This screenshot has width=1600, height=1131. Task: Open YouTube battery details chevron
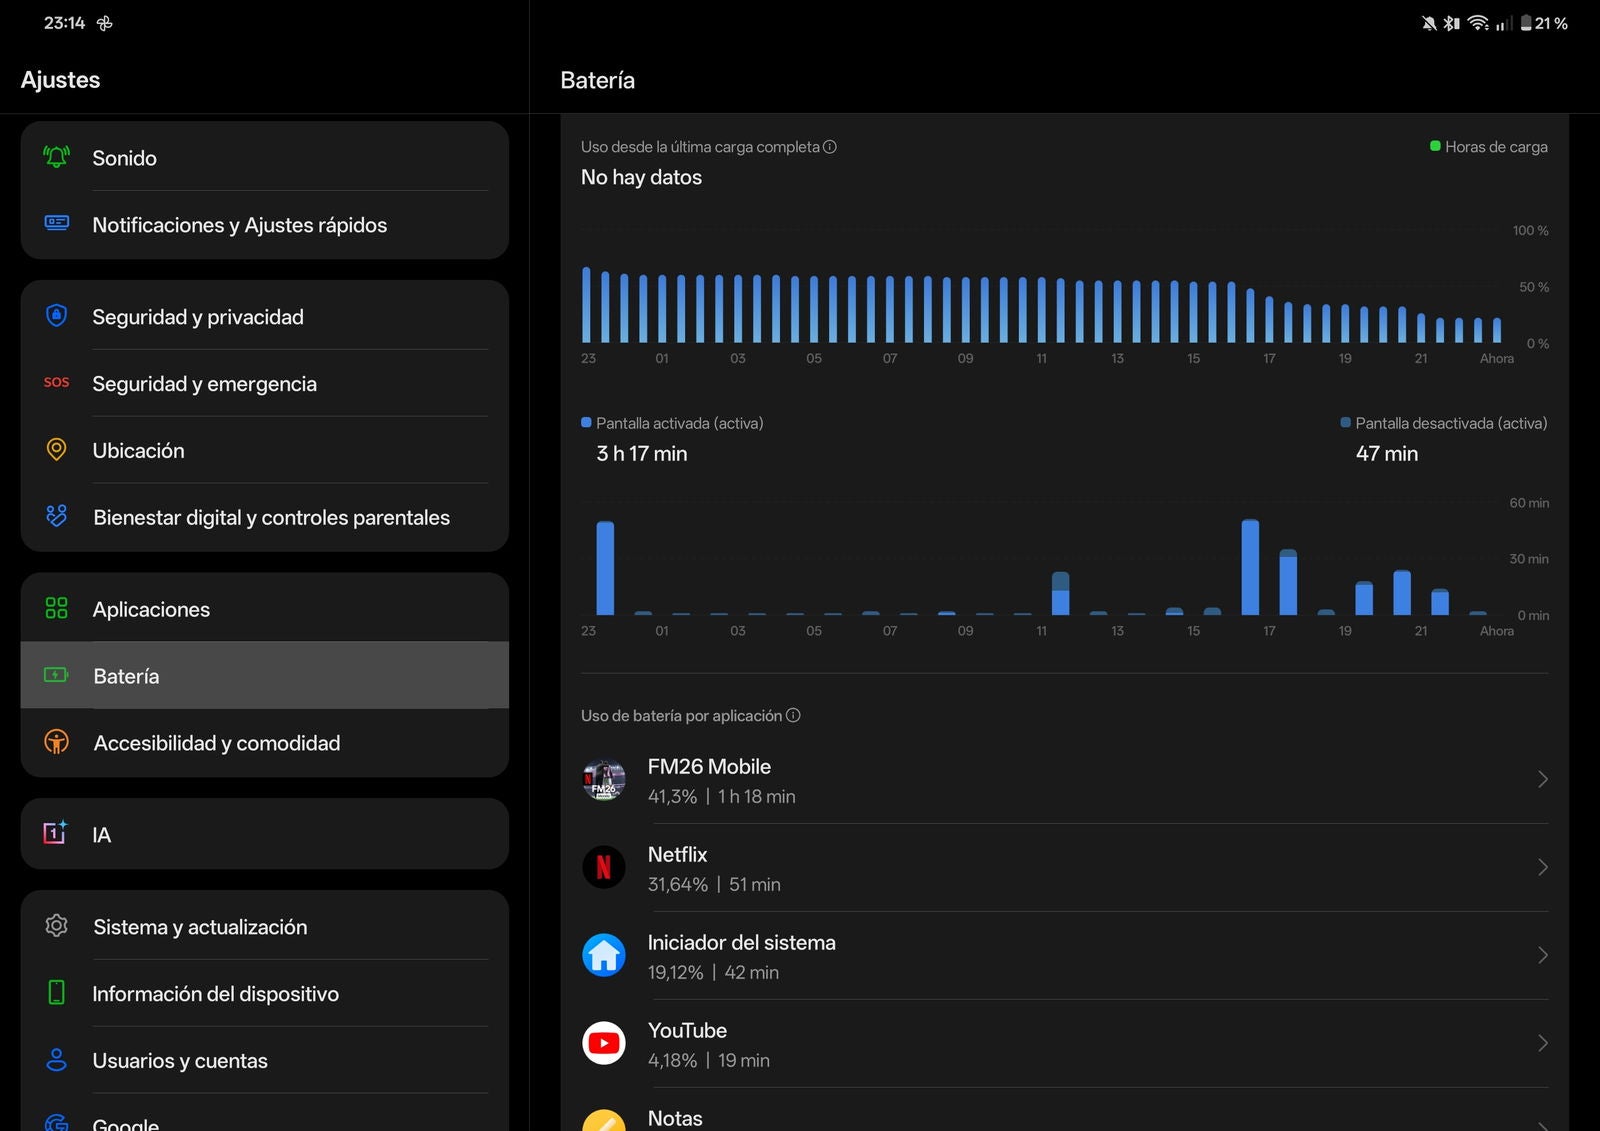(1542, 1043)
